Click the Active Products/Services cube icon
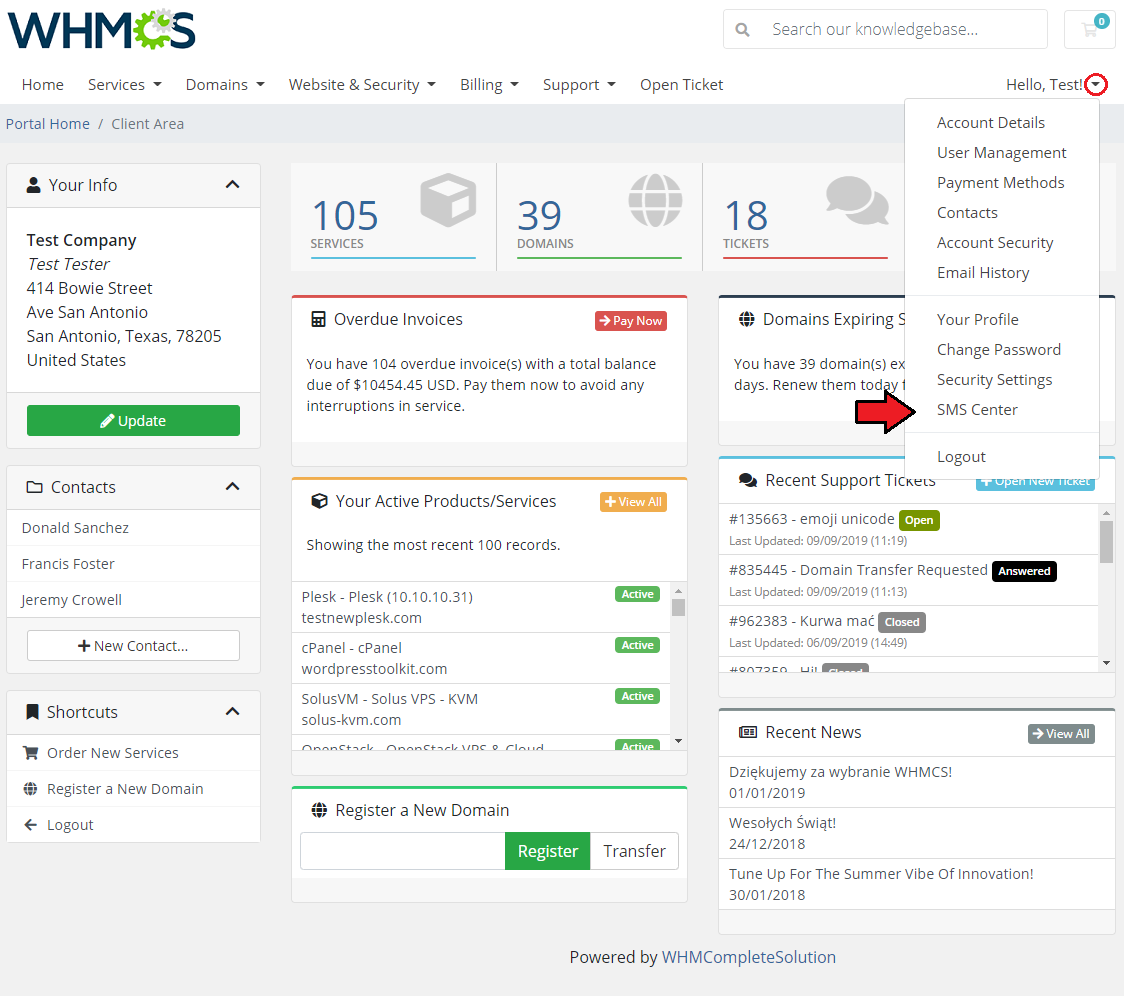 (319, 501)
